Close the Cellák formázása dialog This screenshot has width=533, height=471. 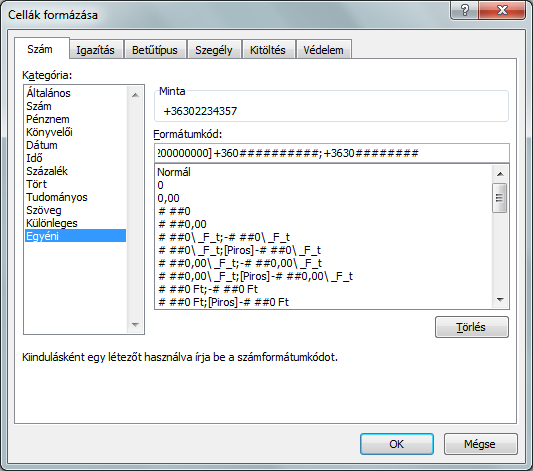click(x=502, y=10)
